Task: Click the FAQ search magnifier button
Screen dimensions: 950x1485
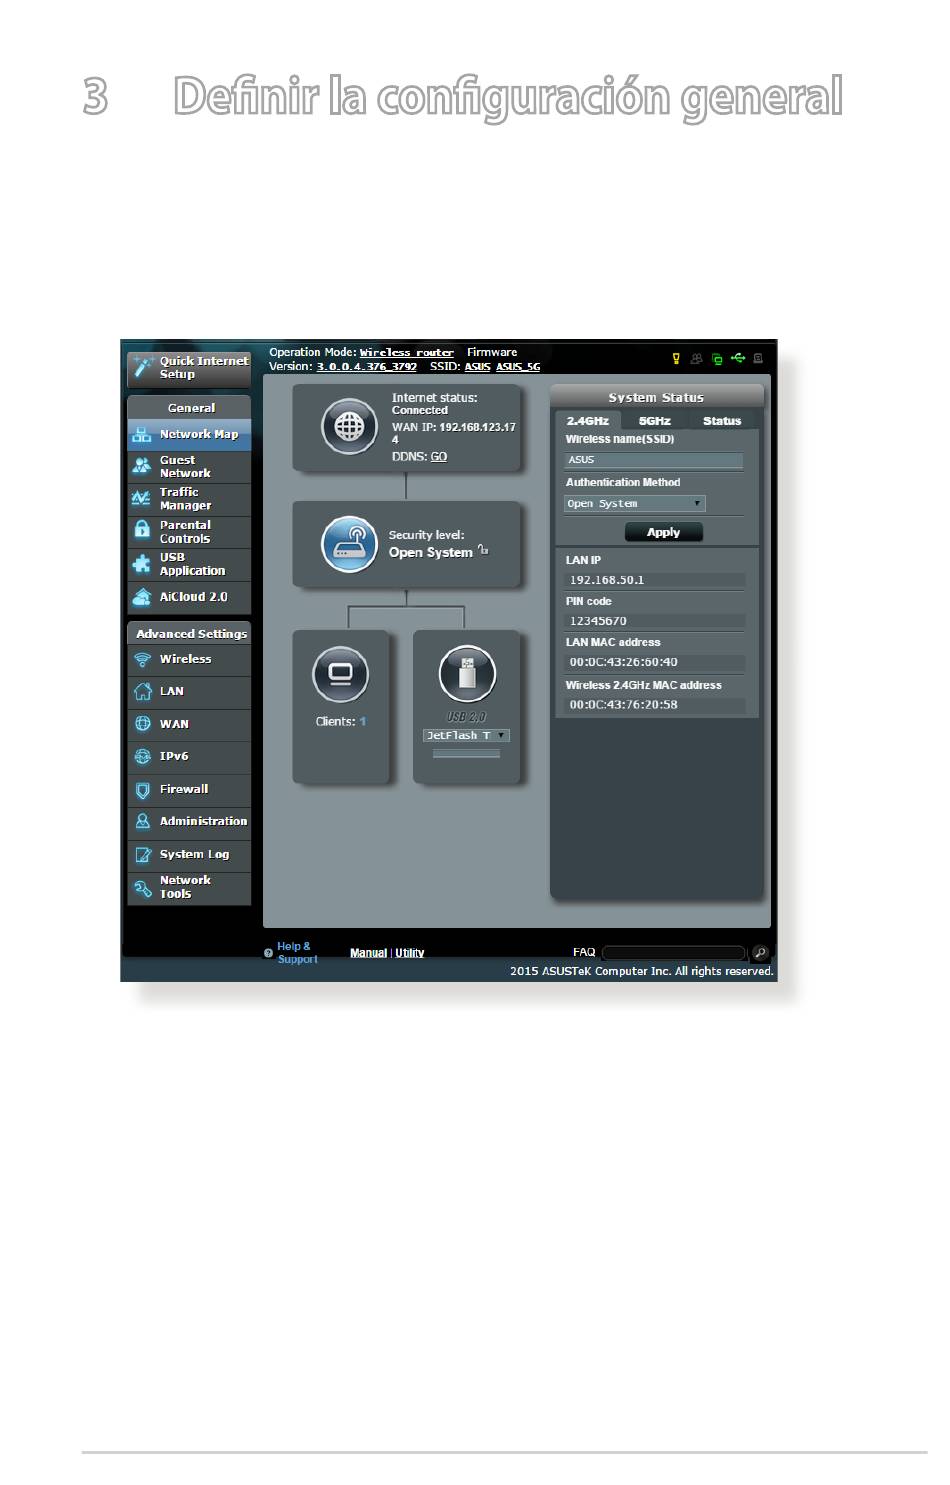Action: 760,953
